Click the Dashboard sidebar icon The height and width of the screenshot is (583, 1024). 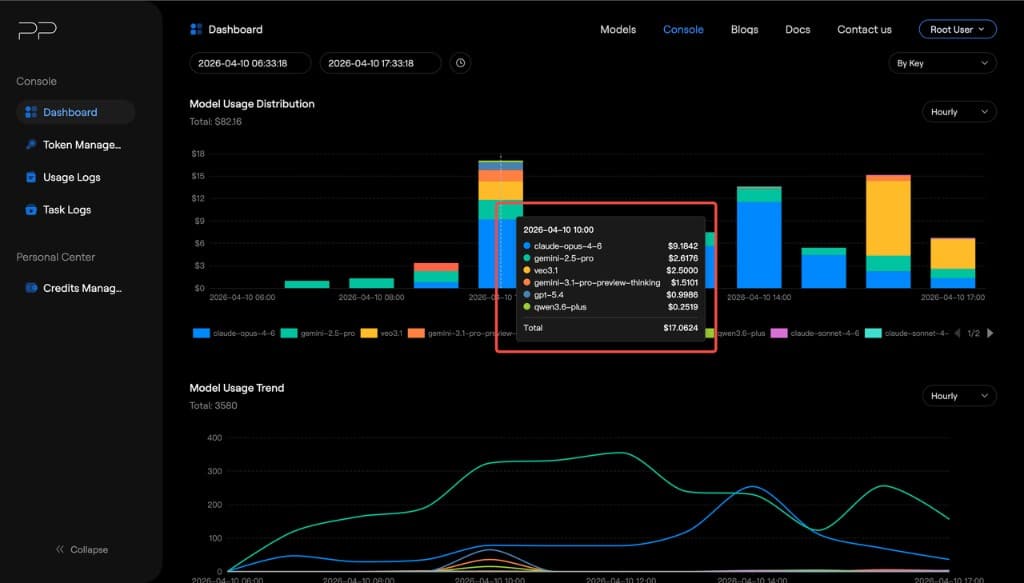(31, 112)
